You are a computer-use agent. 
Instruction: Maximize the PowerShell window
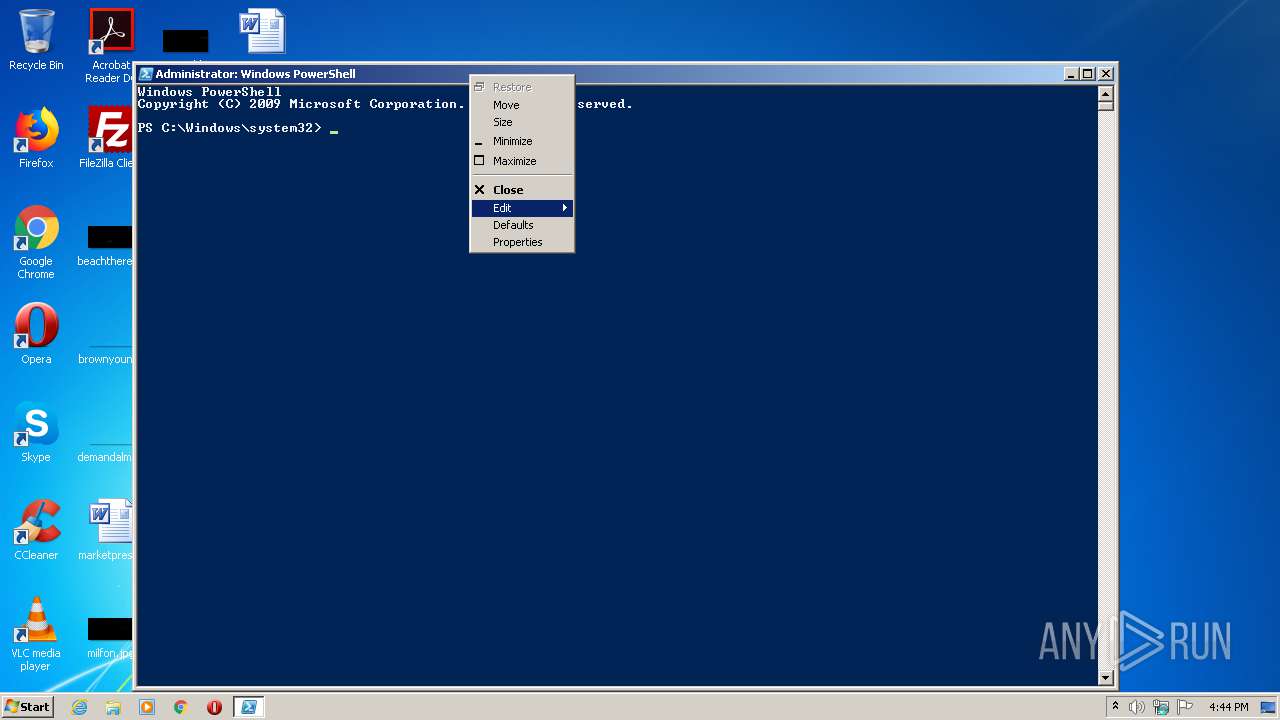[1088, 74]
